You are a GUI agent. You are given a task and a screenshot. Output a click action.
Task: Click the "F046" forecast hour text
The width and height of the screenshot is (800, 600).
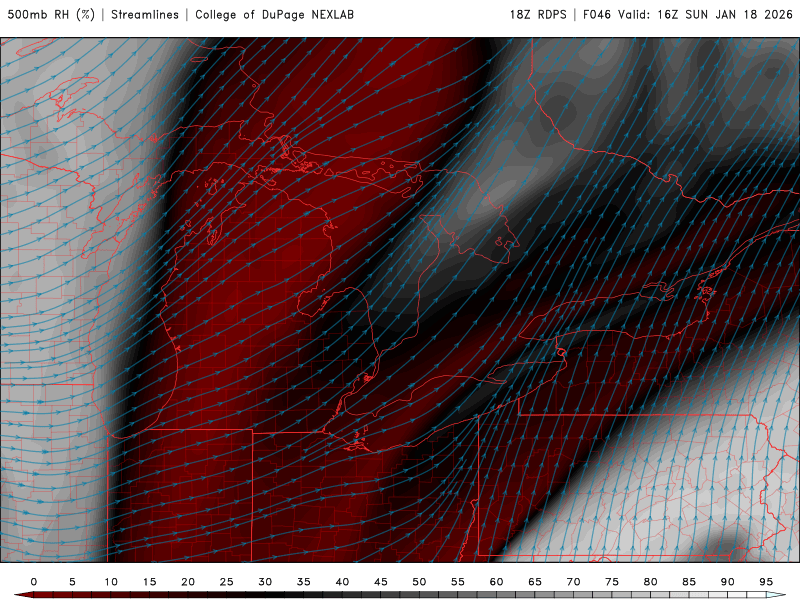(x=597, y=14)
